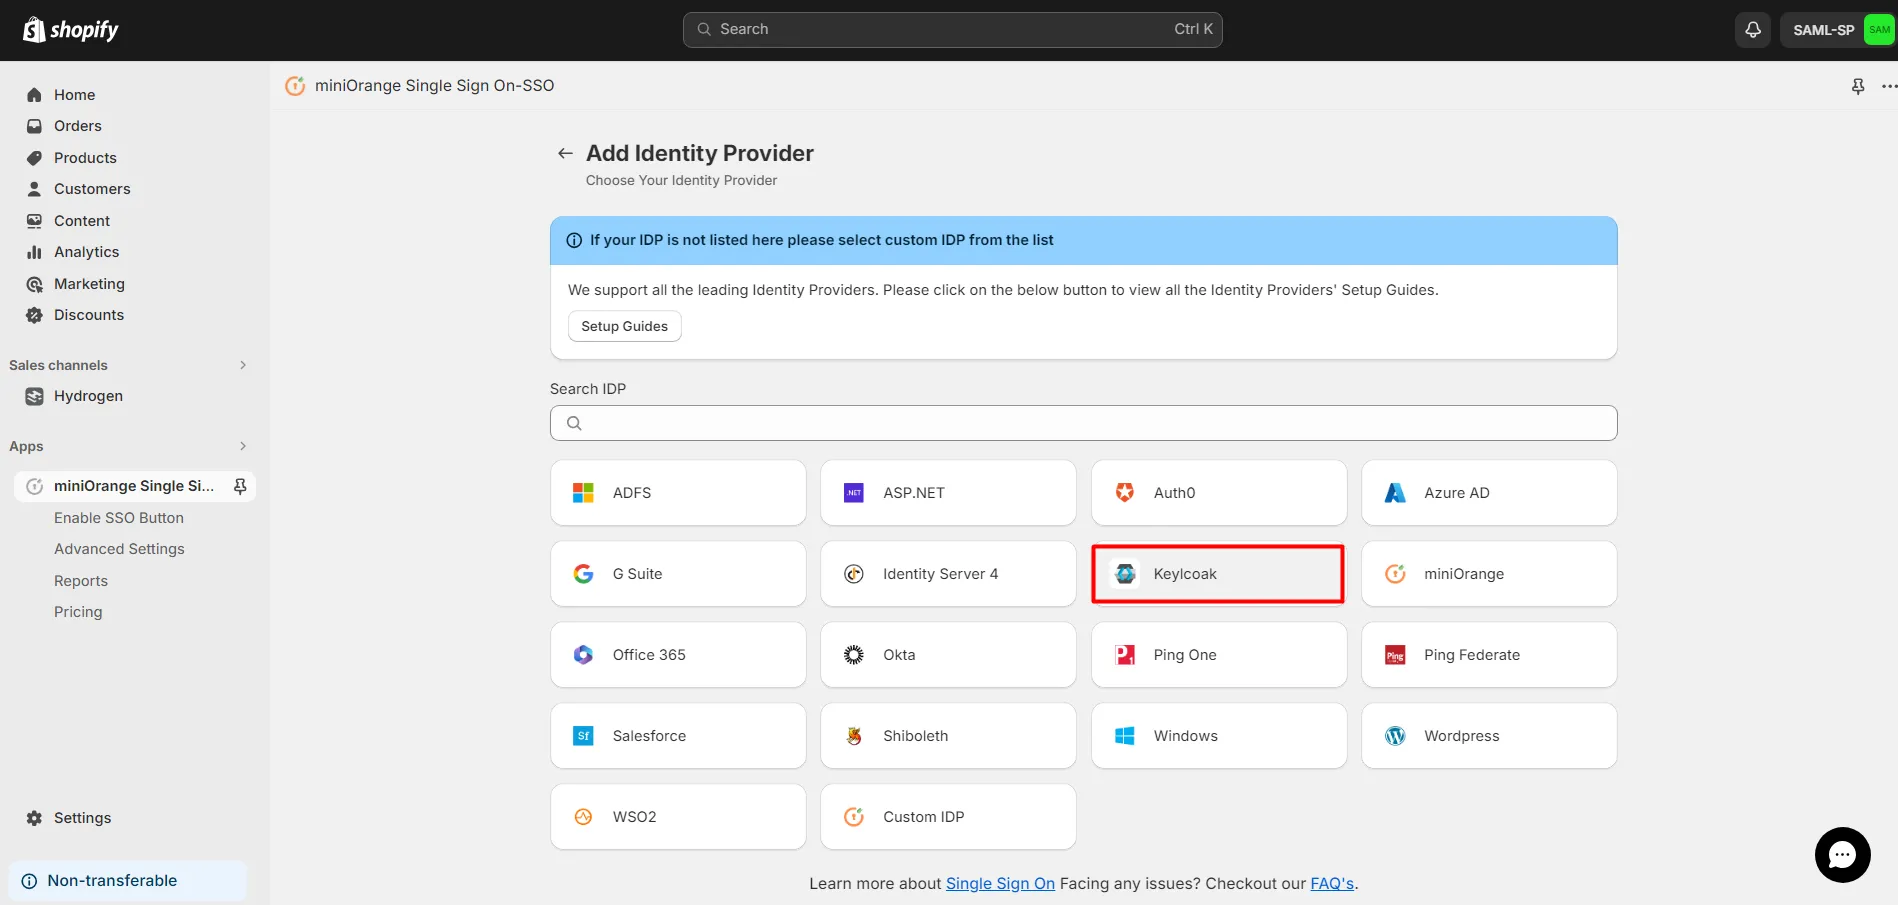Go back using the left arrow
The image size is (1898, 905).
(565, 153)
